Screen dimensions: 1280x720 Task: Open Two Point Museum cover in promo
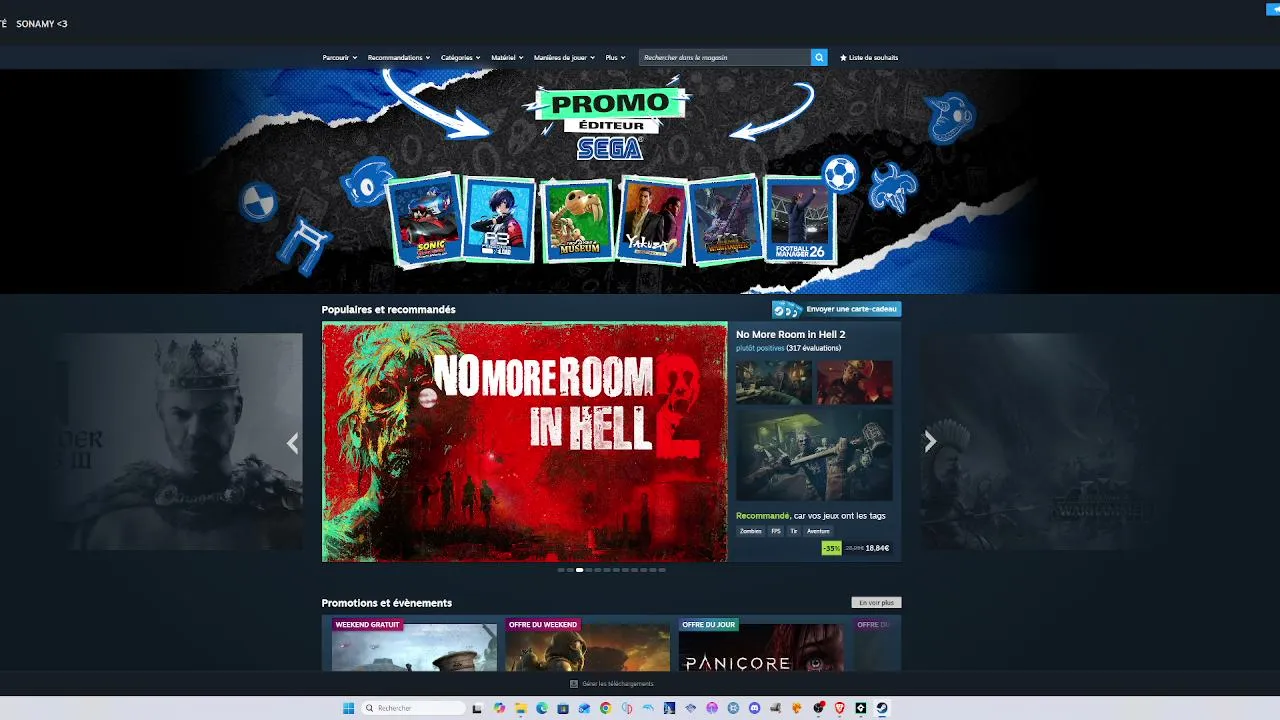tap(577, 220)
